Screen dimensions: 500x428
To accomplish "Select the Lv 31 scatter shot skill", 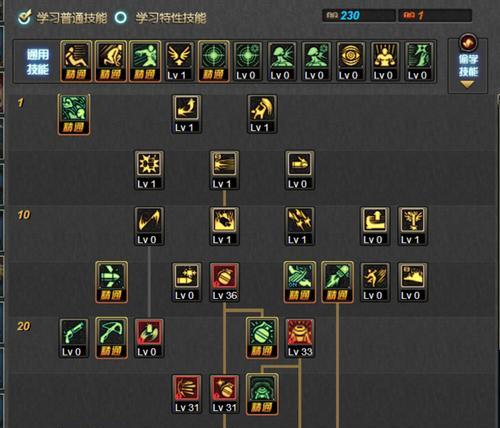I will (187, 394).
